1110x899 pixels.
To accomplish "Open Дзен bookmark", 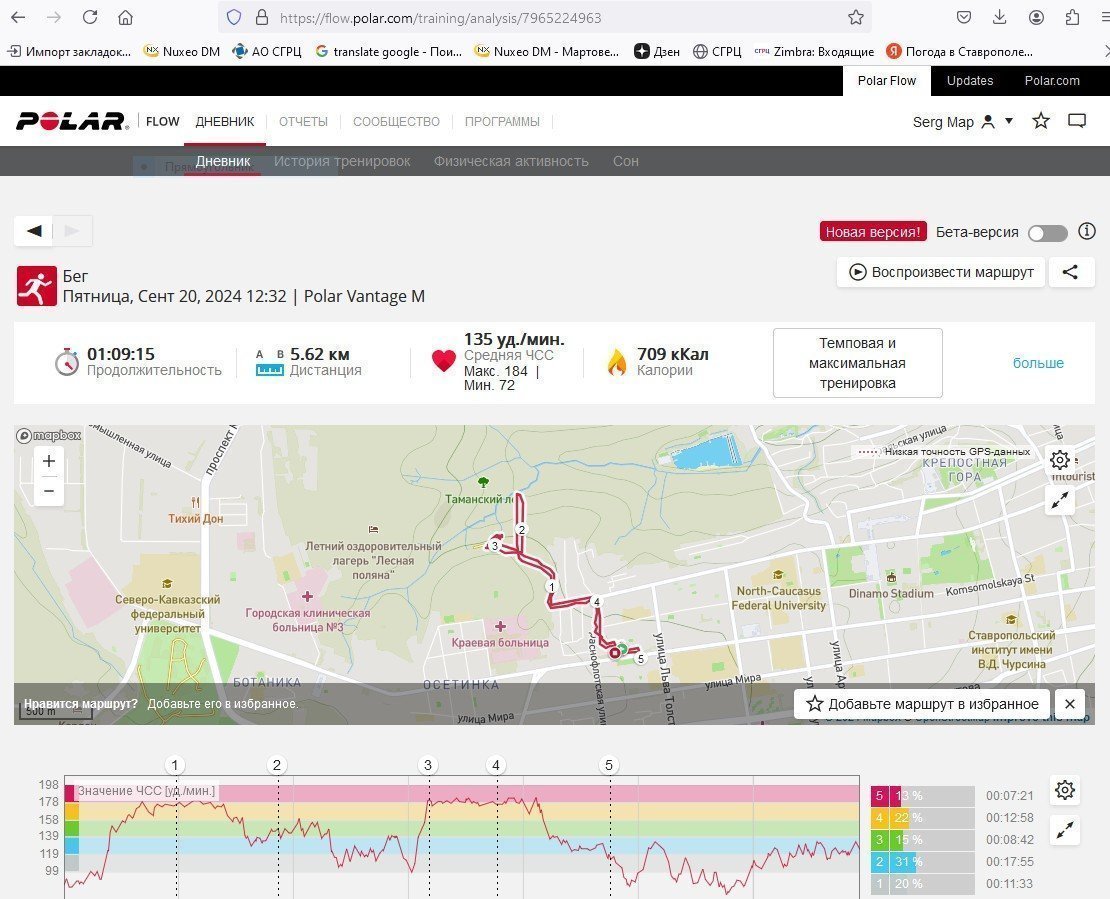I will 657,51.
